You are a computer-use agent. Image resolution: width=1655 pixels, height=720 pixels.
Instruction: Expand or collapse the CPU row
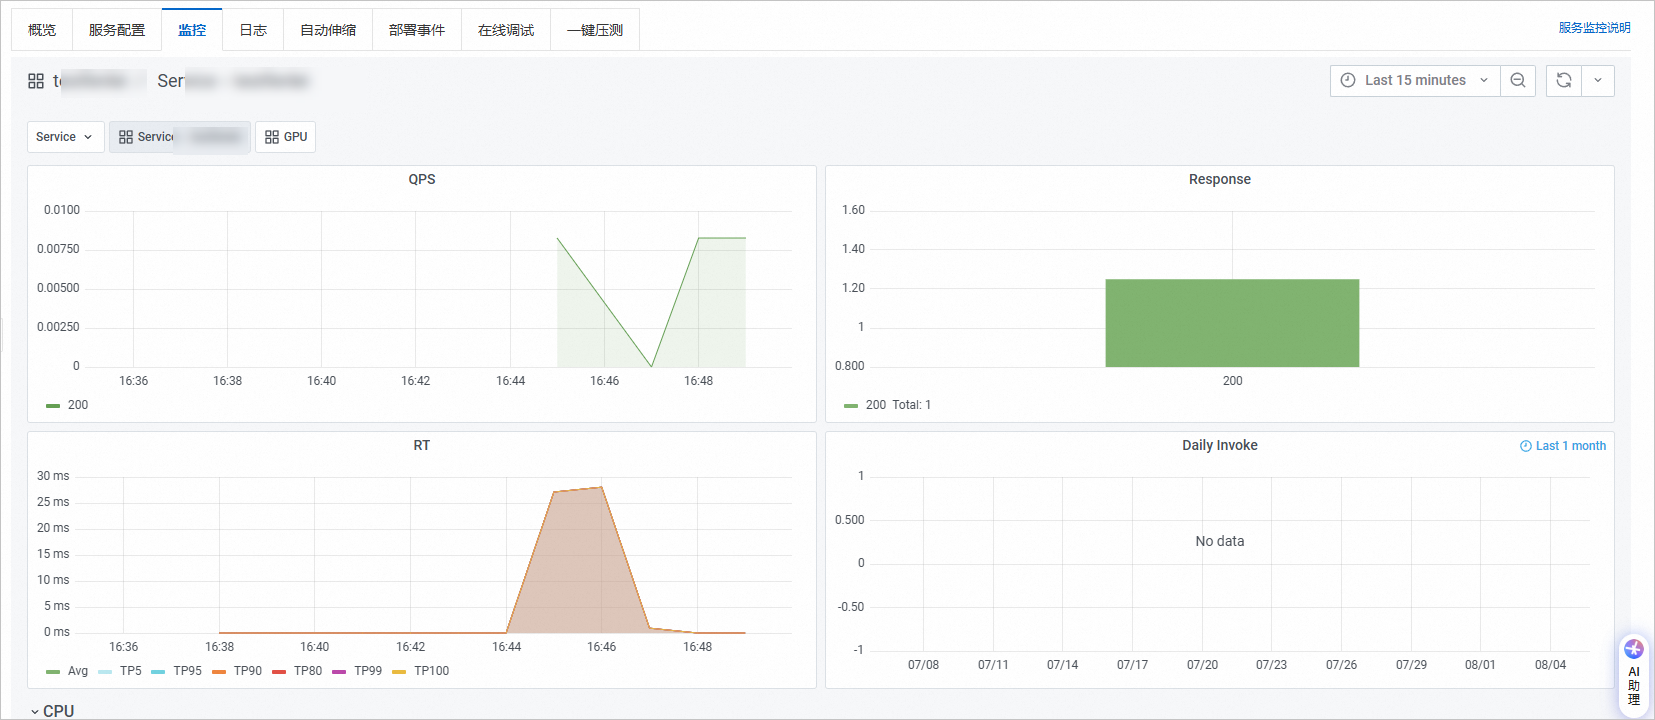click(x=52, y=711)
